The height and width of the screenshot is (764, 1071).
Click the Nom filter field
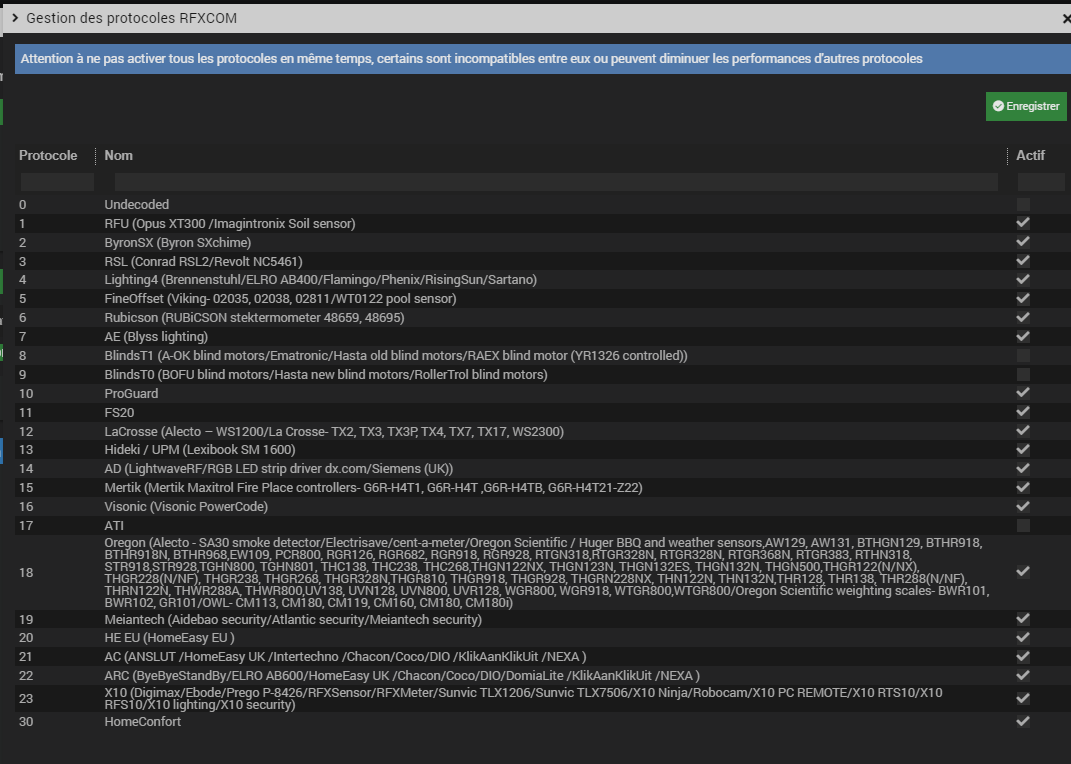pos(556,182)
